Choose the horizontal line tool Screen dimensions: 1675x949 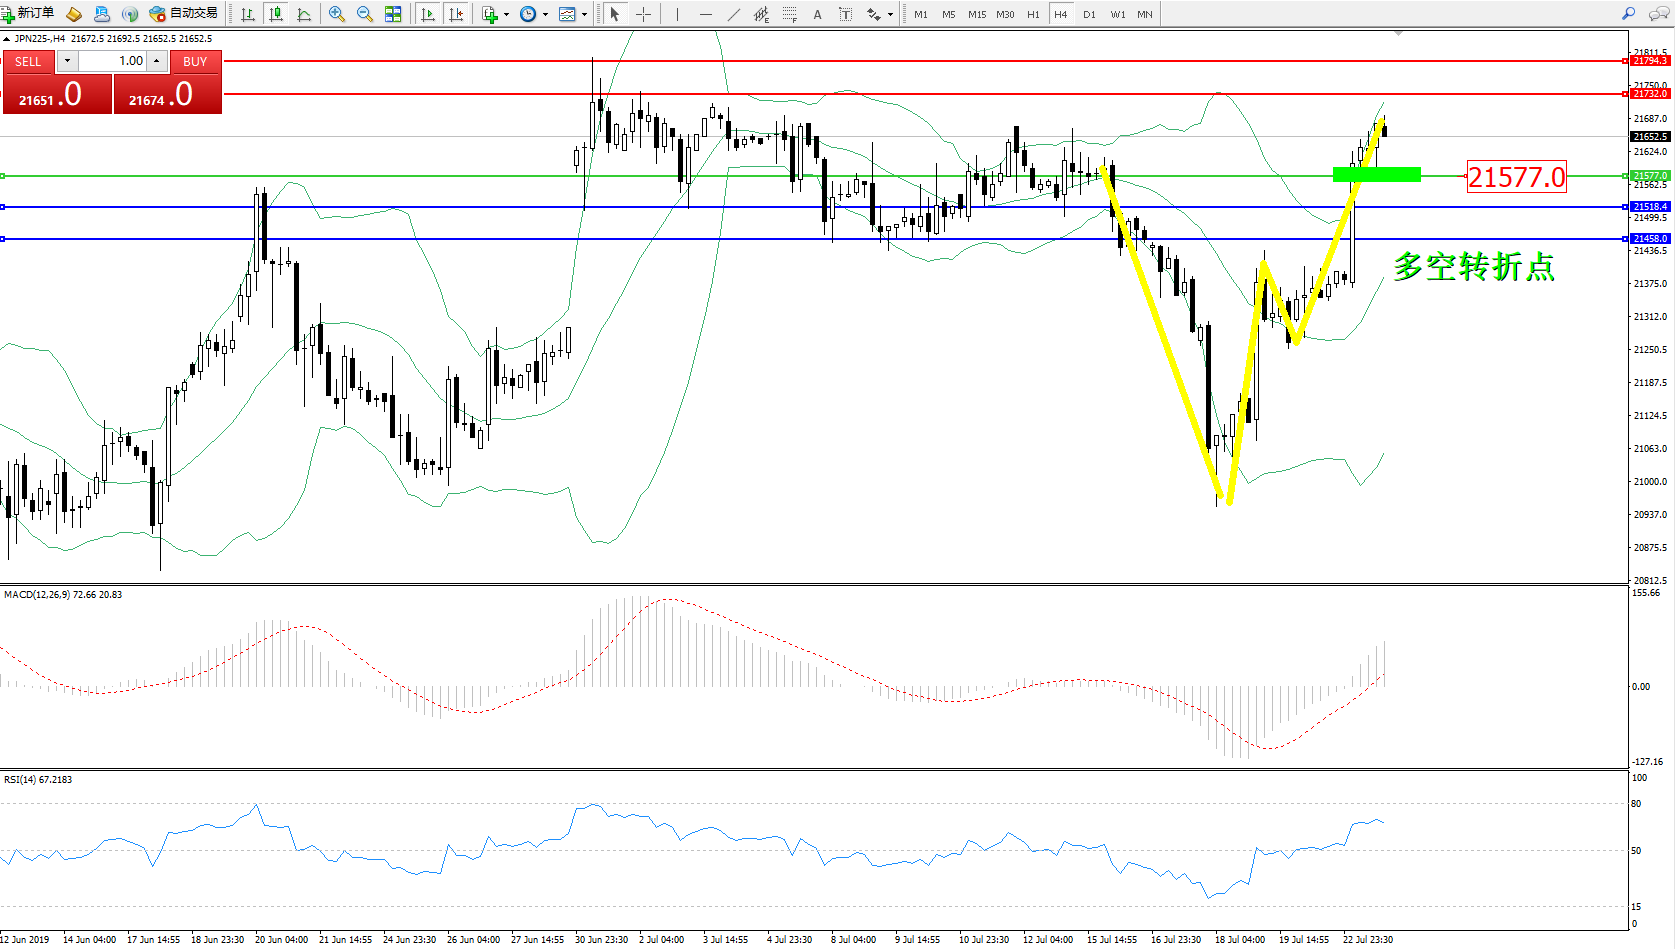point(706,14)
